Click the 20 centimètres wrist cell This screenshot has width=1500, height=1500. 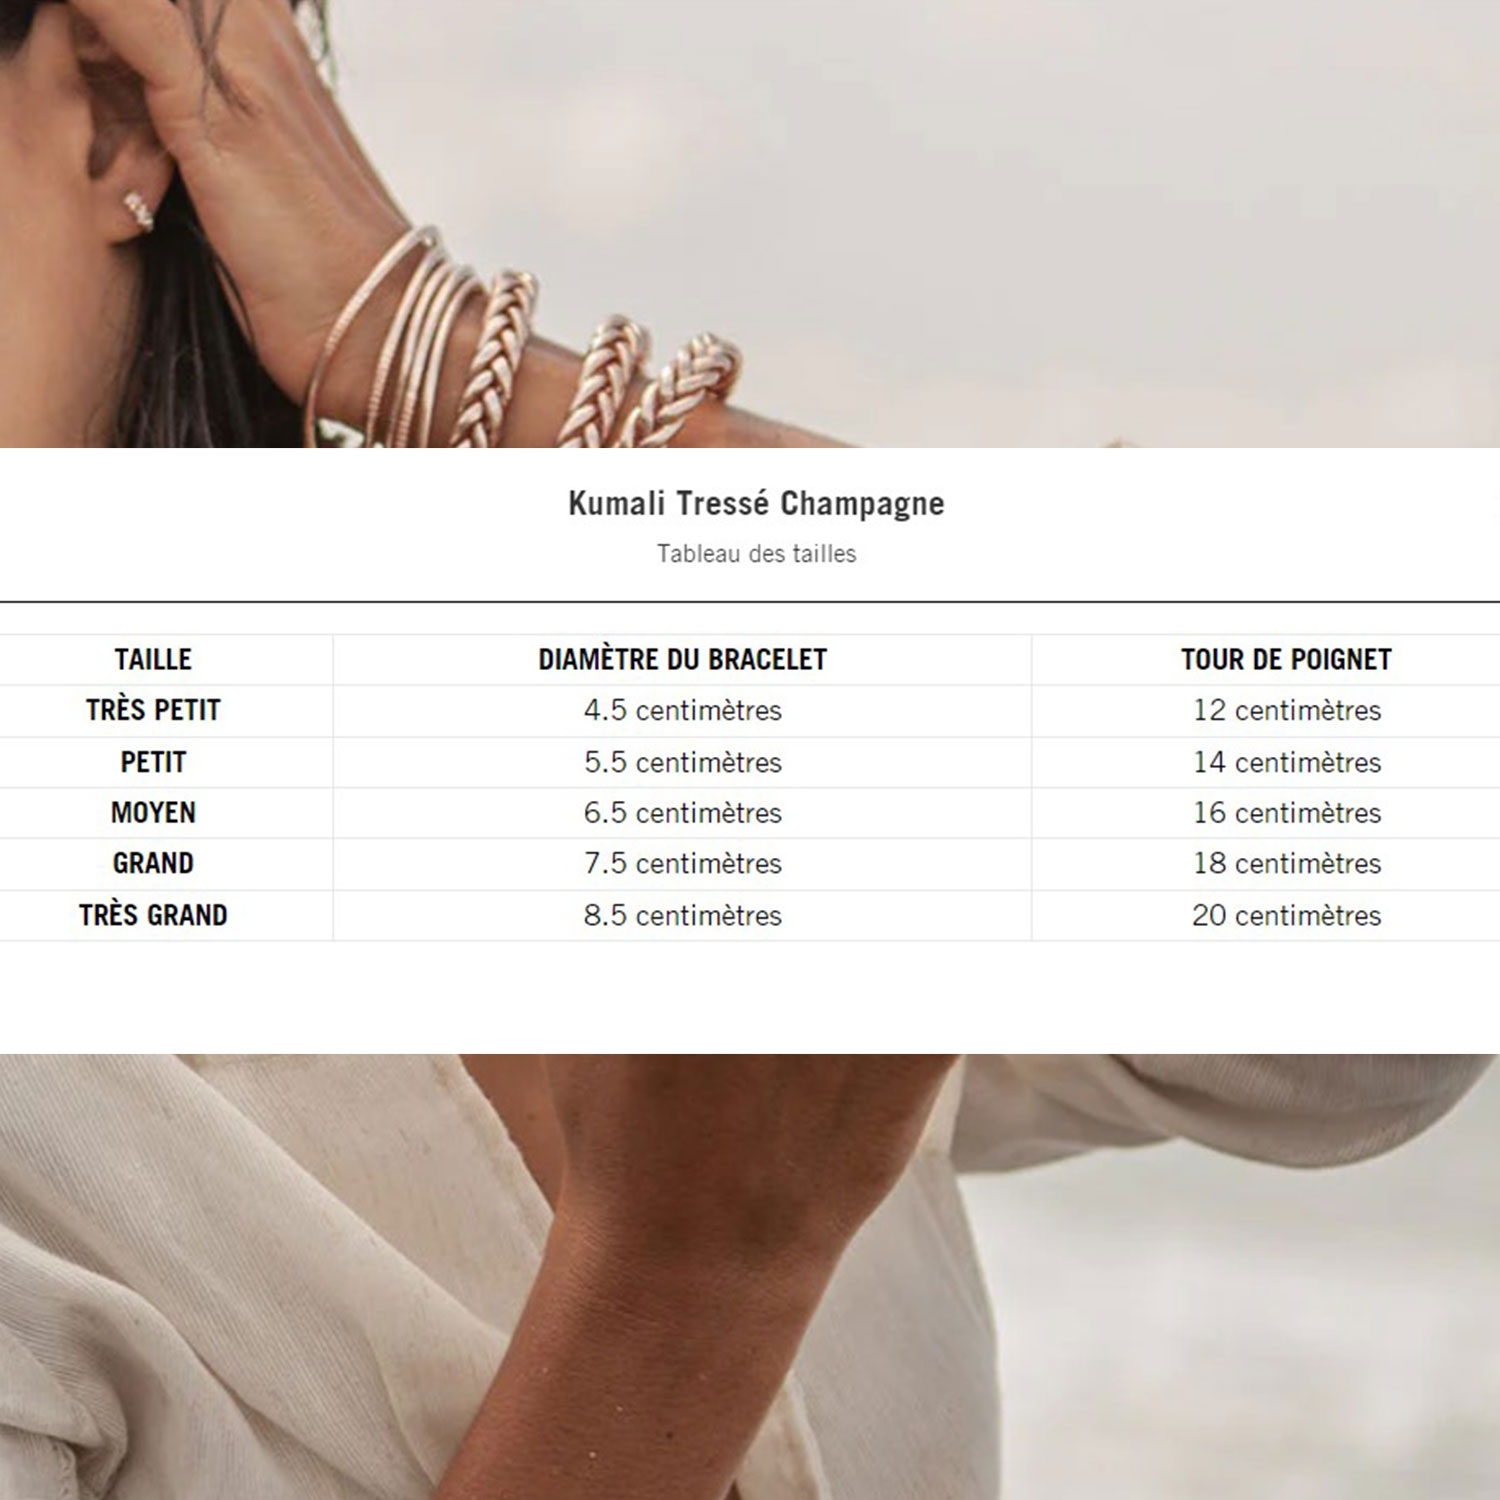pos(1286,915)
